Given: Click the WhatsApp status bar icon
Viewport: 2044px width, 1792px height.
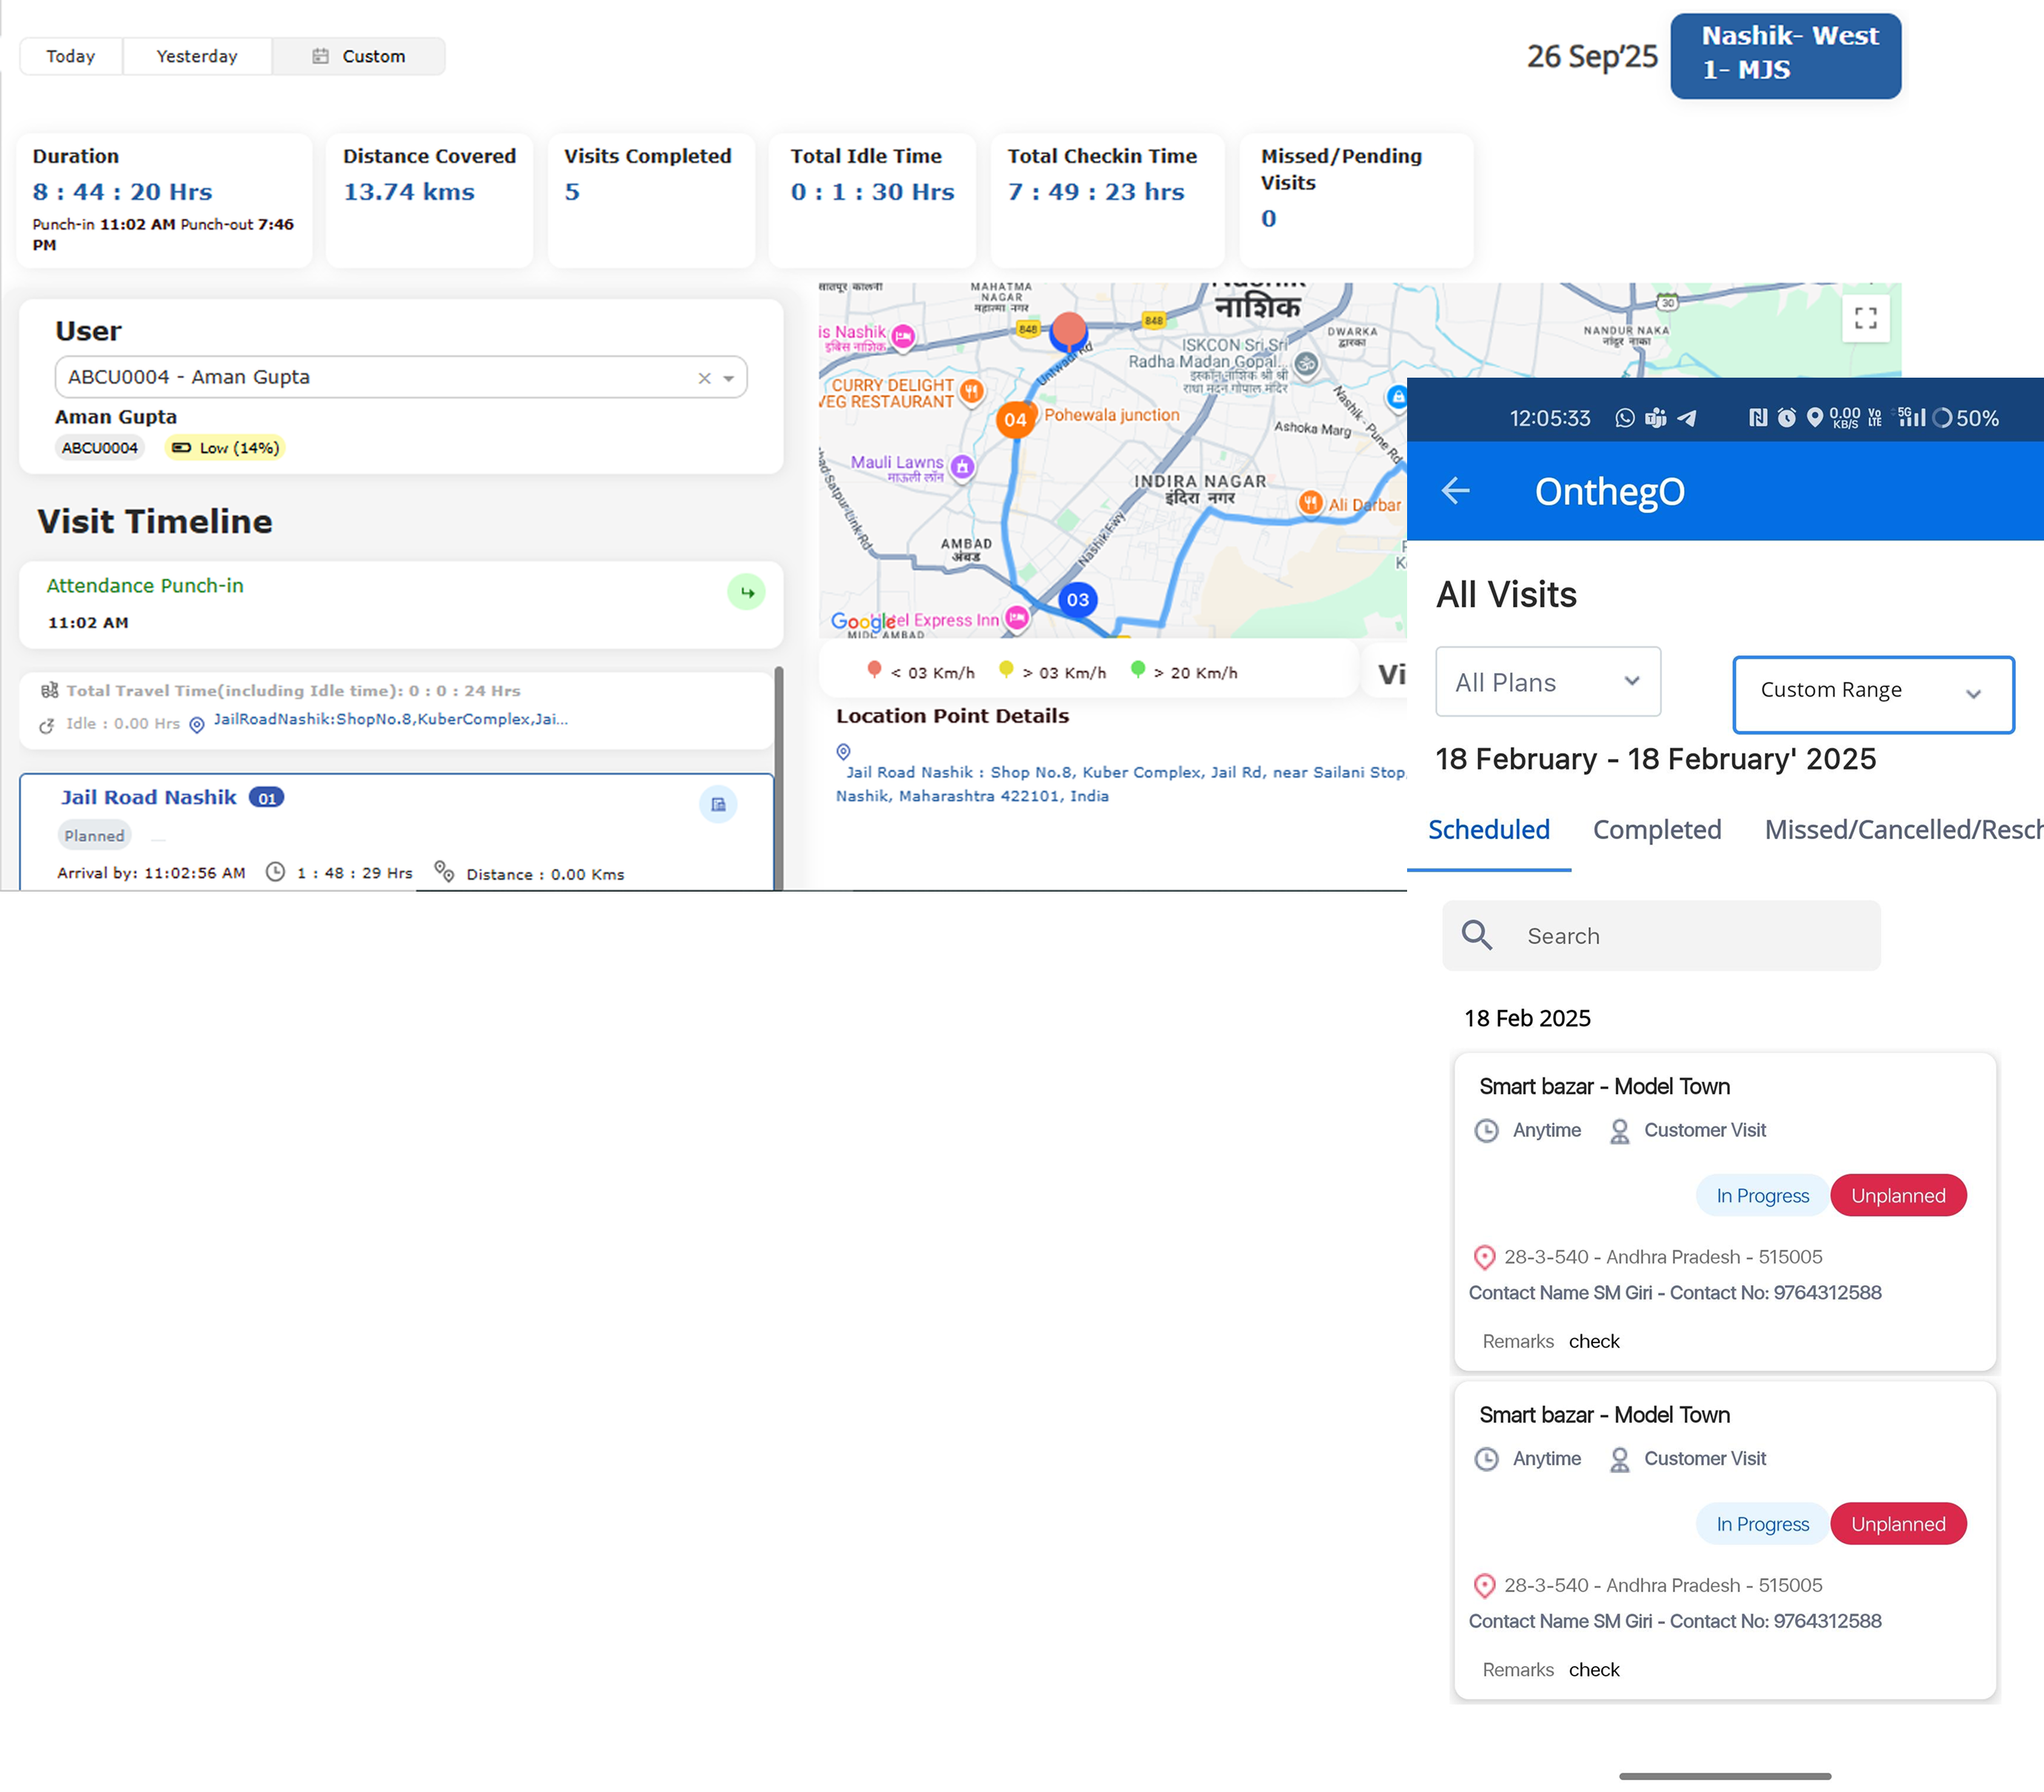Looking at the screenshot, I should coord(1625,418).
